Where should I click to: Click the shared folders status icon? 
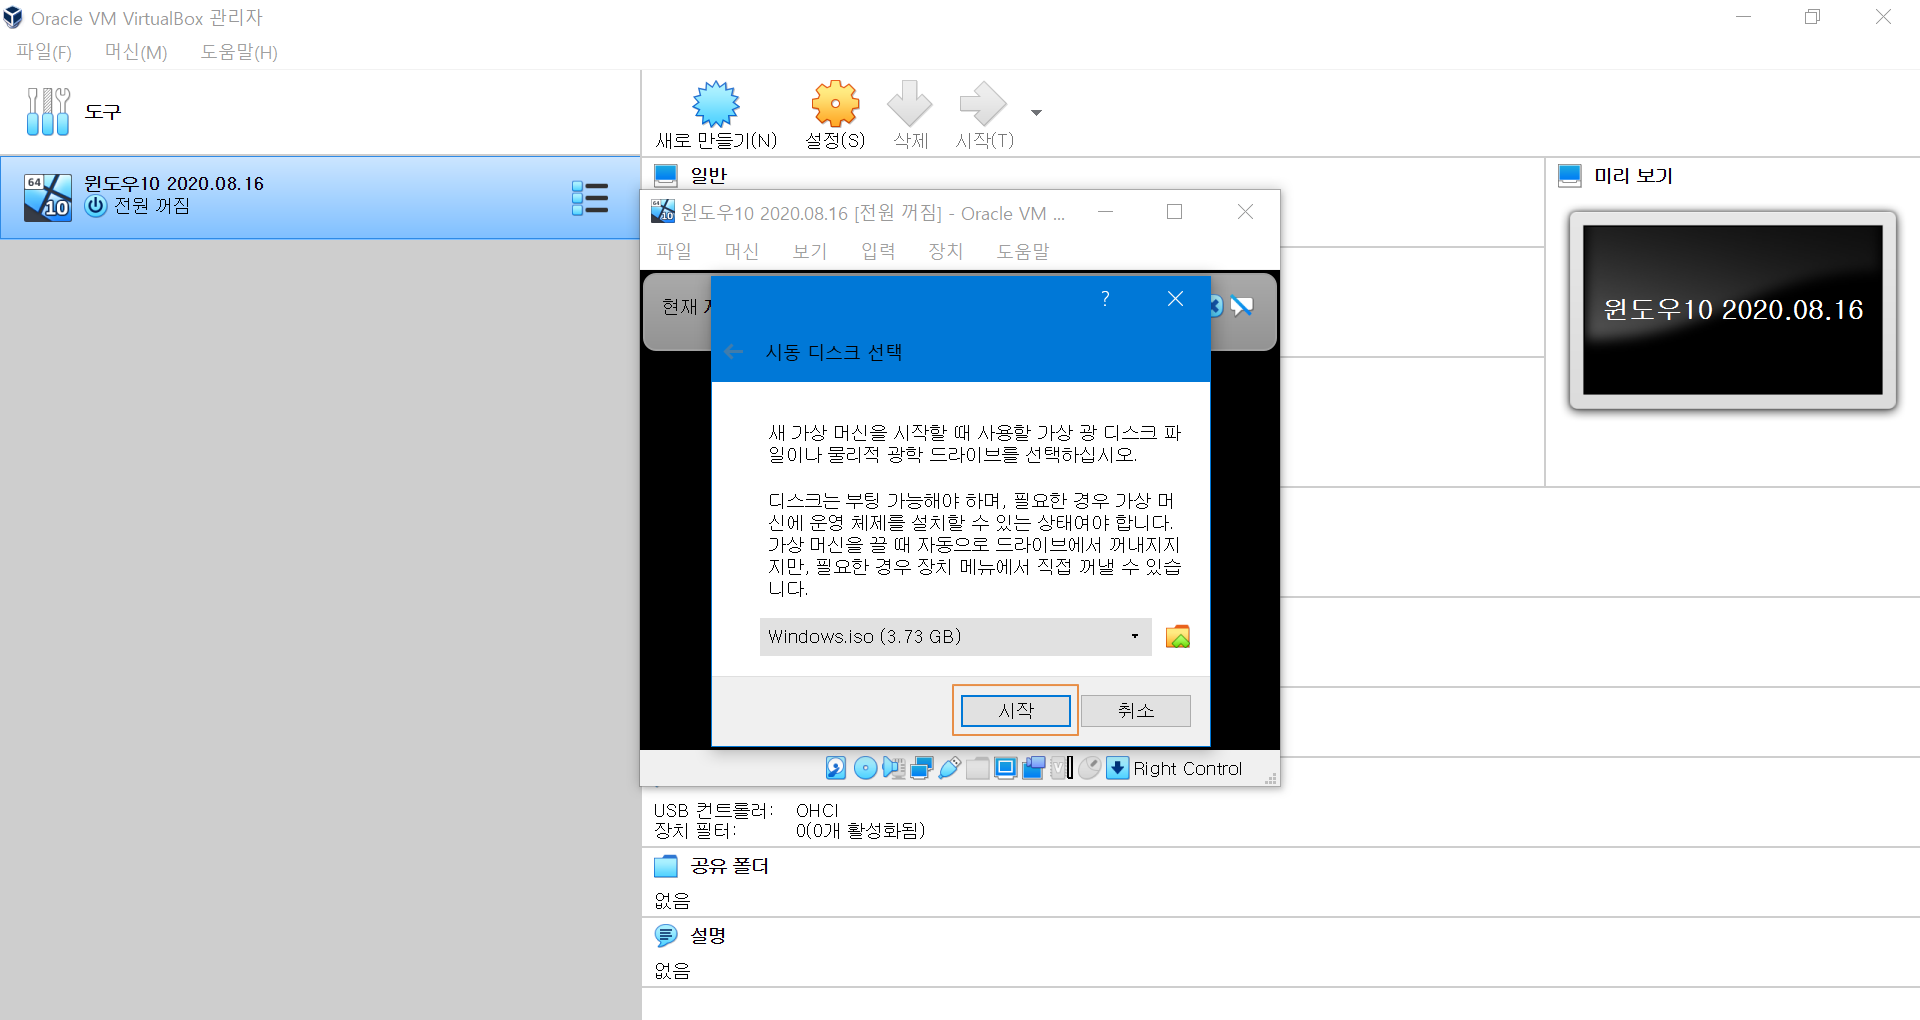click(978, 768)
